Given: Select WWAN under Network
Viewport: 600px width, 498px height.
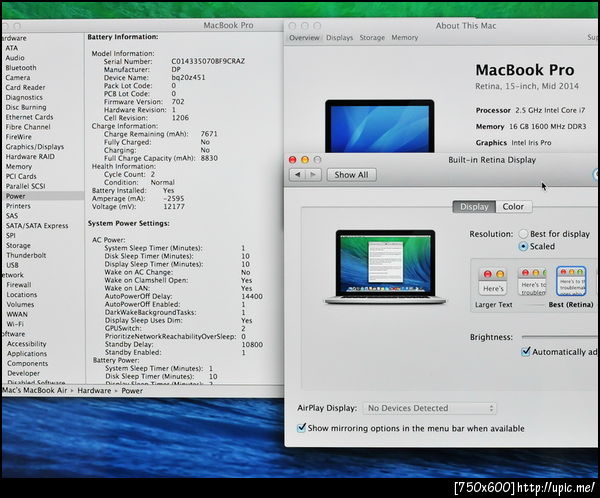Looking at the screenshot, I should tap(17, 314).
